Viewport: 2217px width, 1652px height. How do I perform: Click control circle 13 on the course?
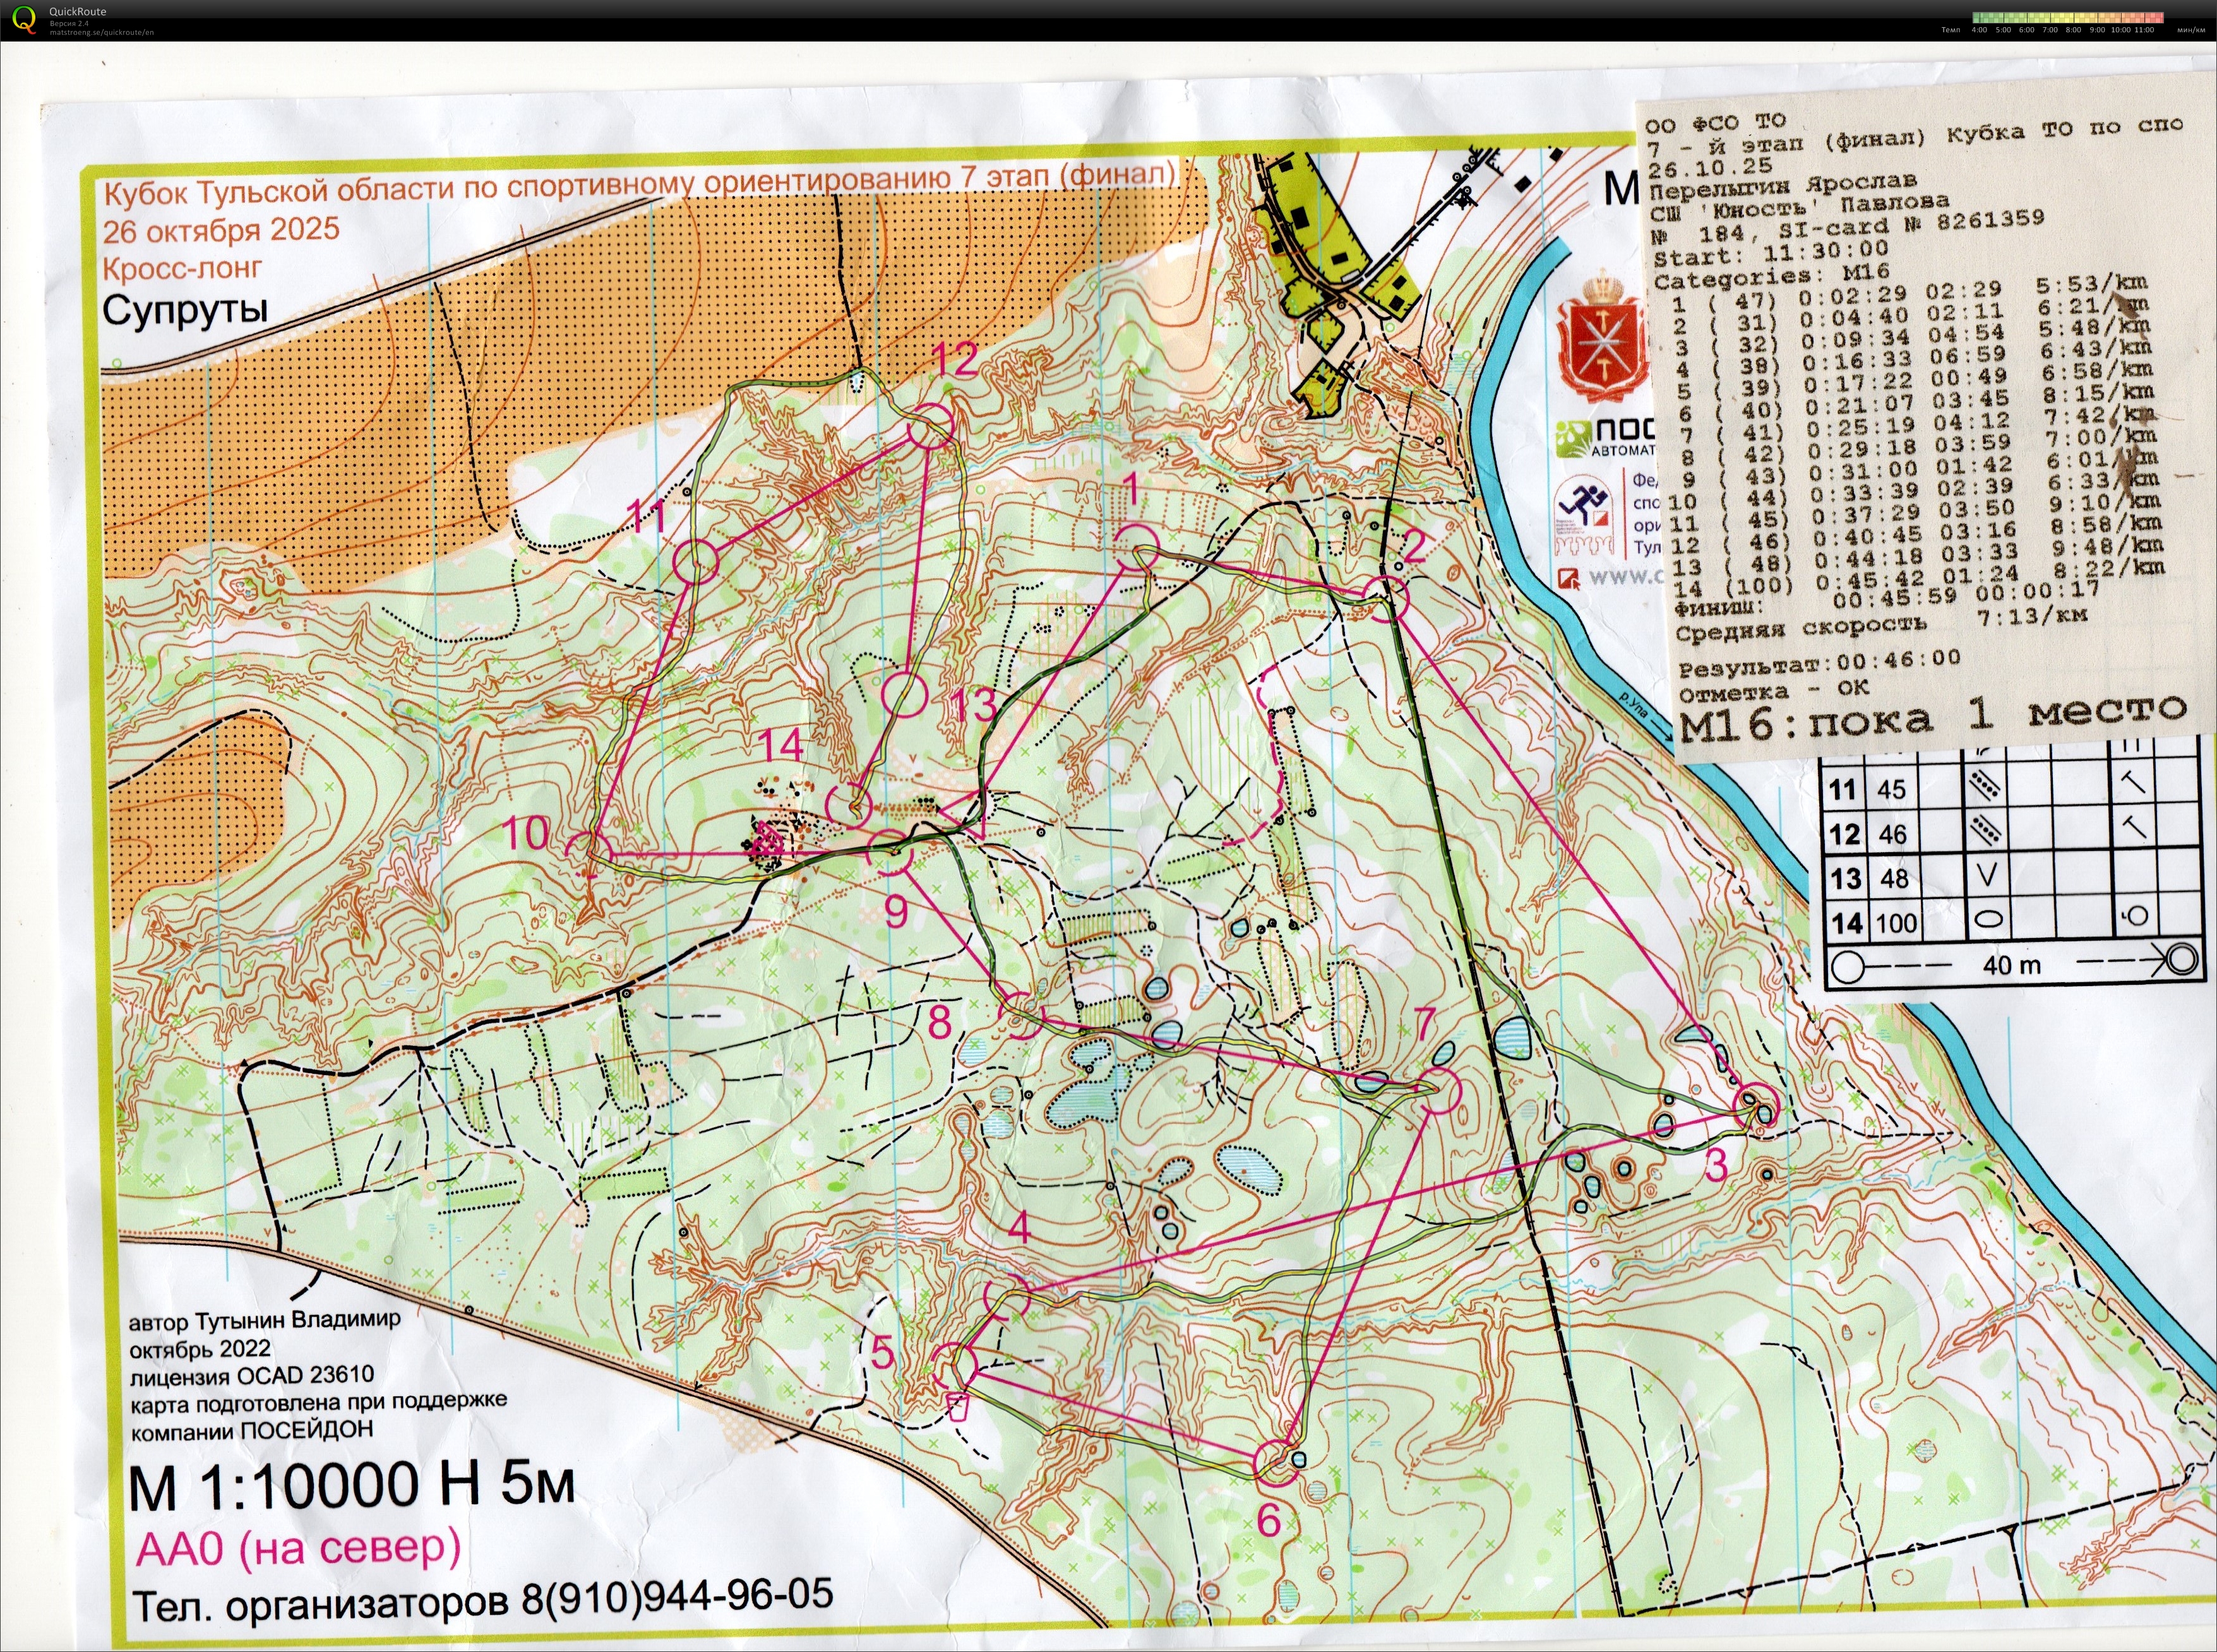905,694
